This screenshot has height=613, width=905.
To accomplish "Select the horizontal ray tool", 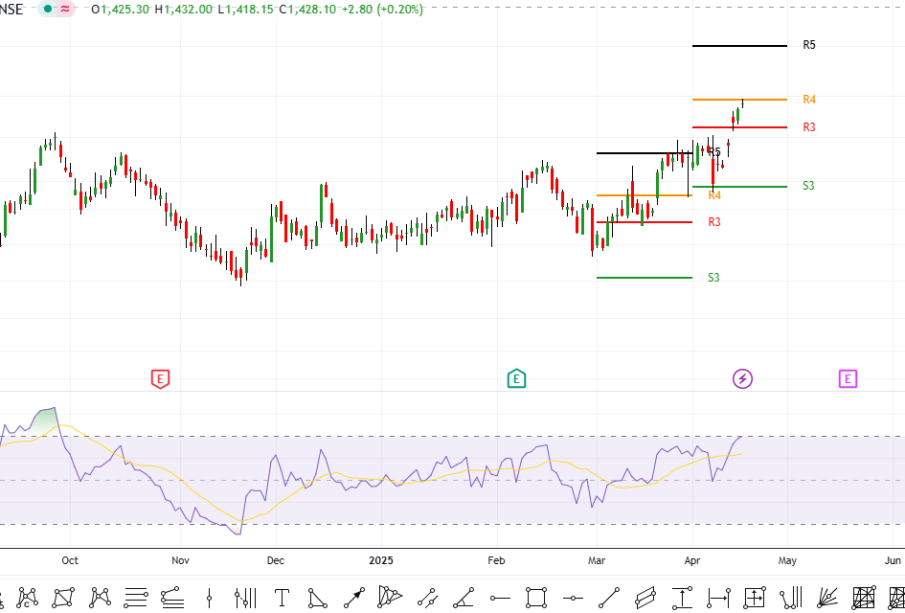I will click(x=500, y=598).
